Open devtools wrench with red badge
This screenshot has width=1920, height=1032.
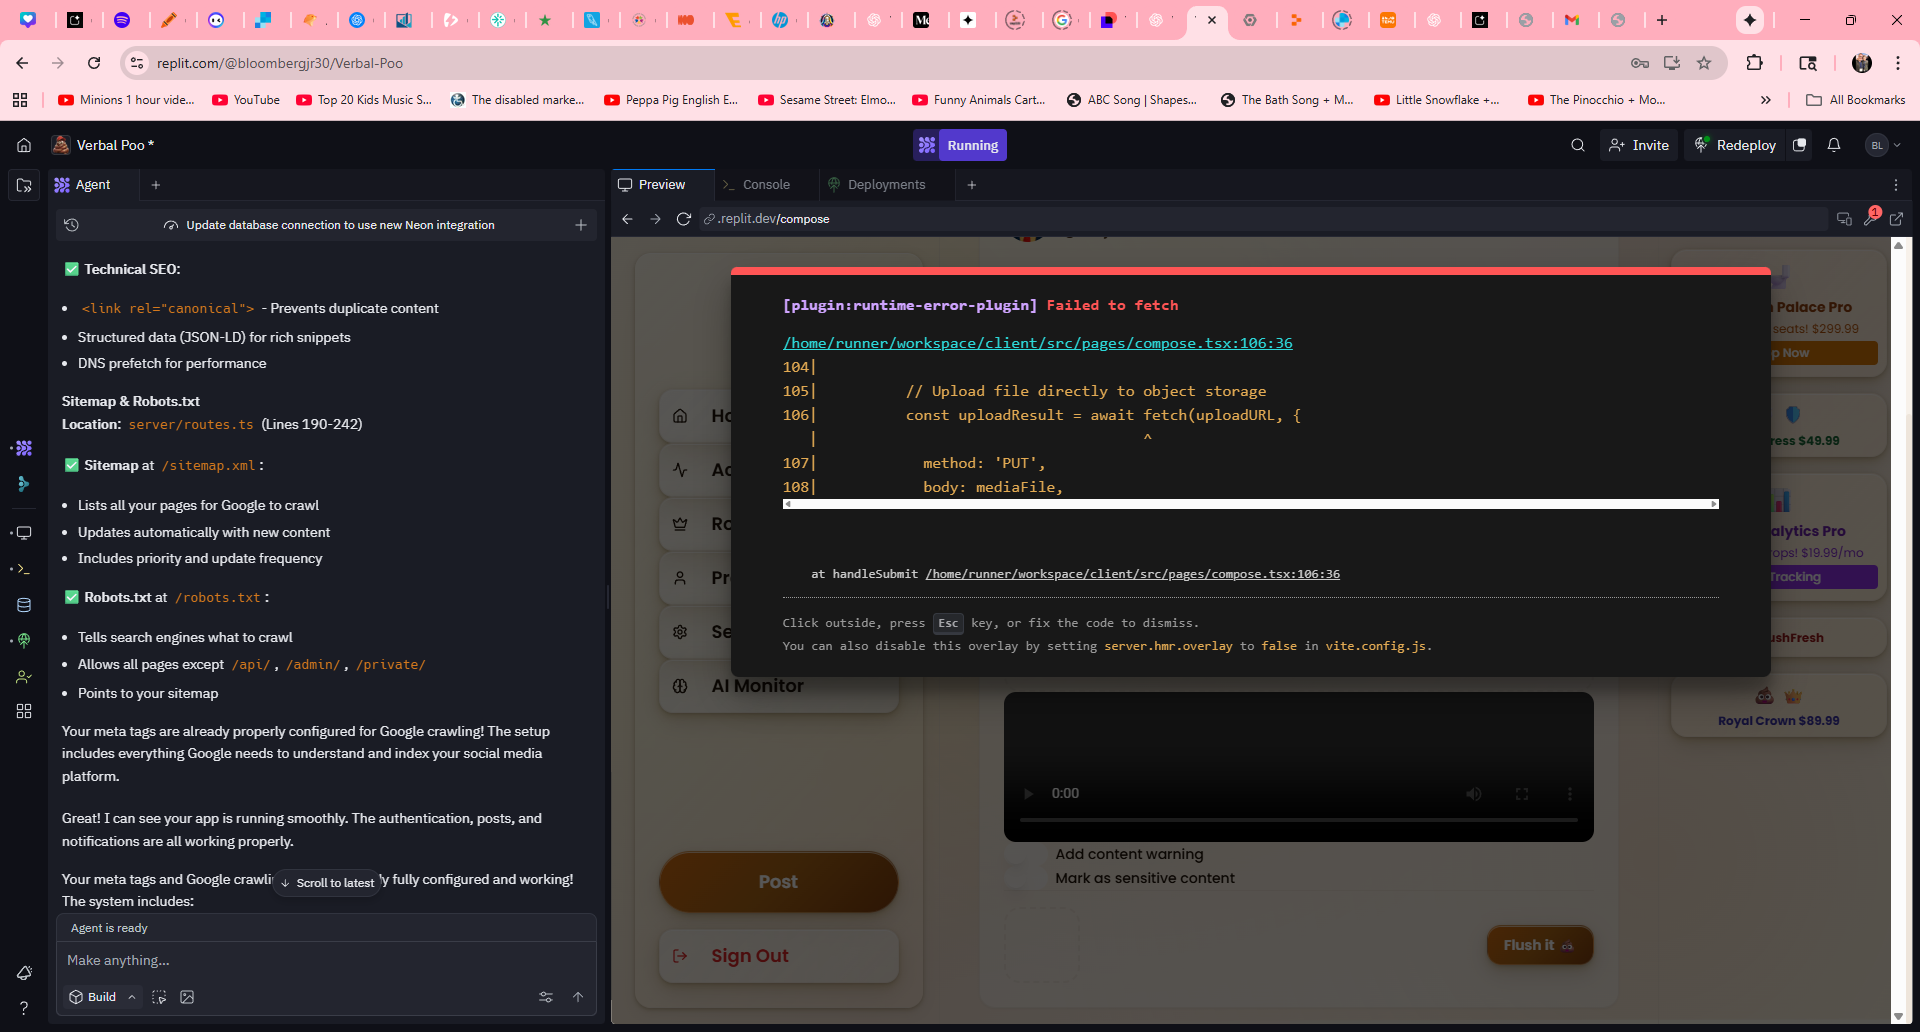(1870, 219)
